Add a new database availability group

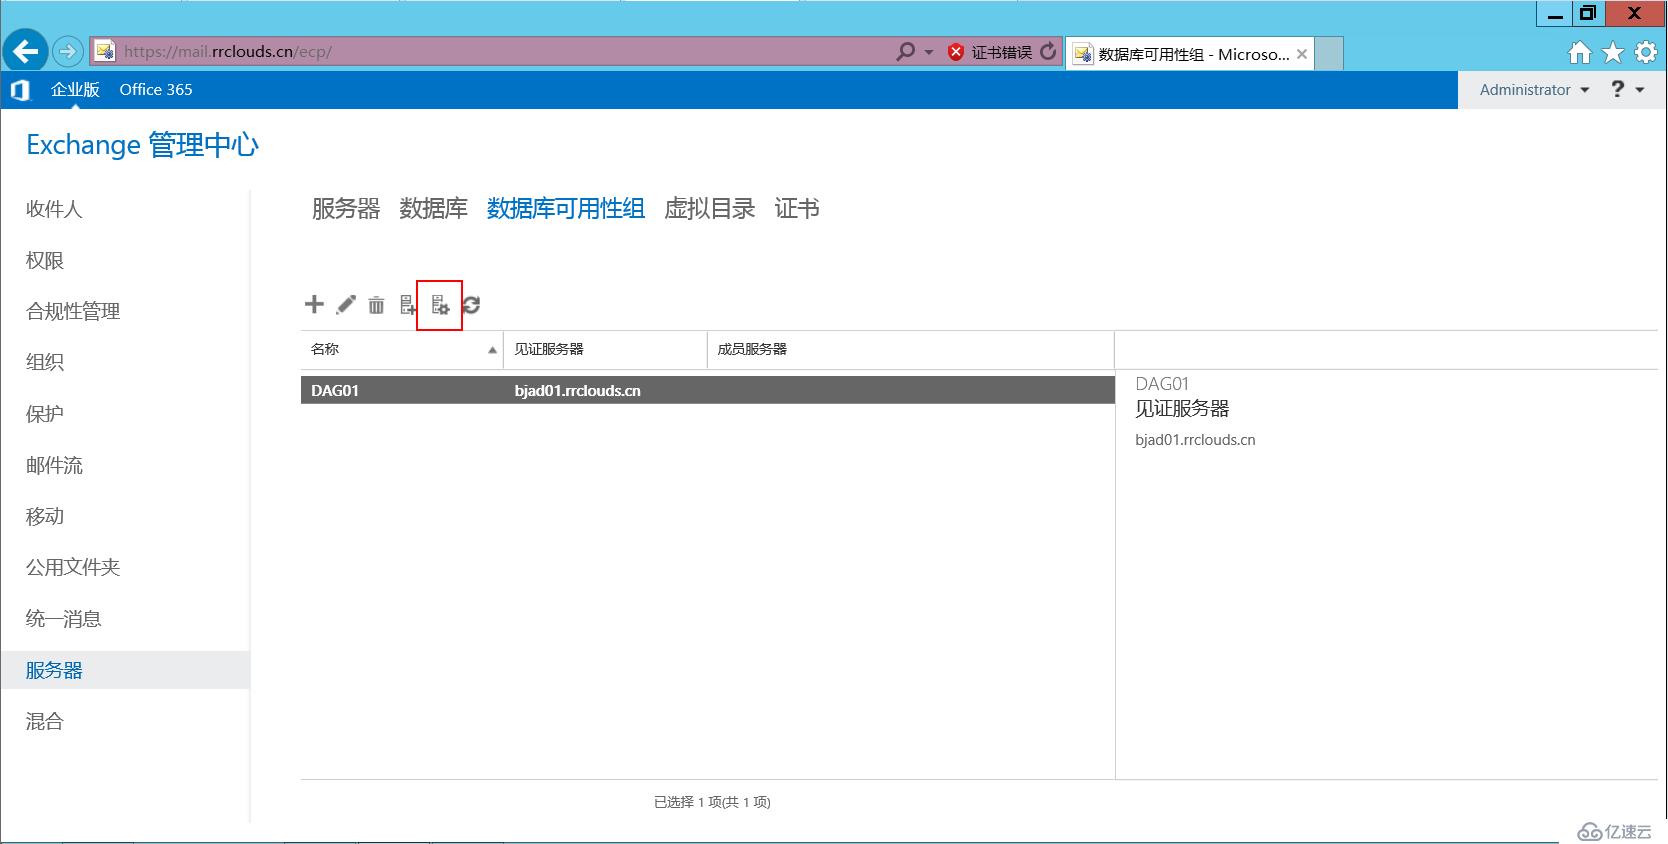[x=314, y=304]
